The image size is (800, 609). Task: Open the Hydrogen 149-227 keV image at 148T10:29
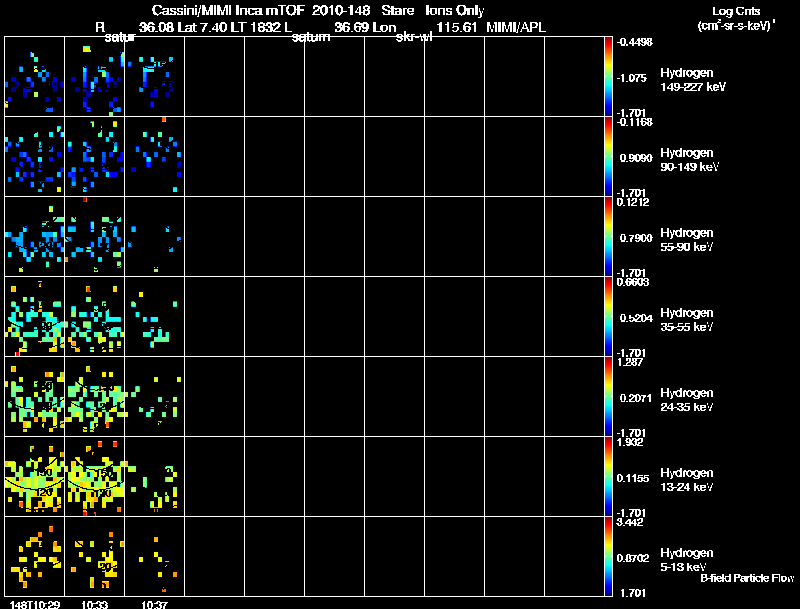tap(35, 77)
